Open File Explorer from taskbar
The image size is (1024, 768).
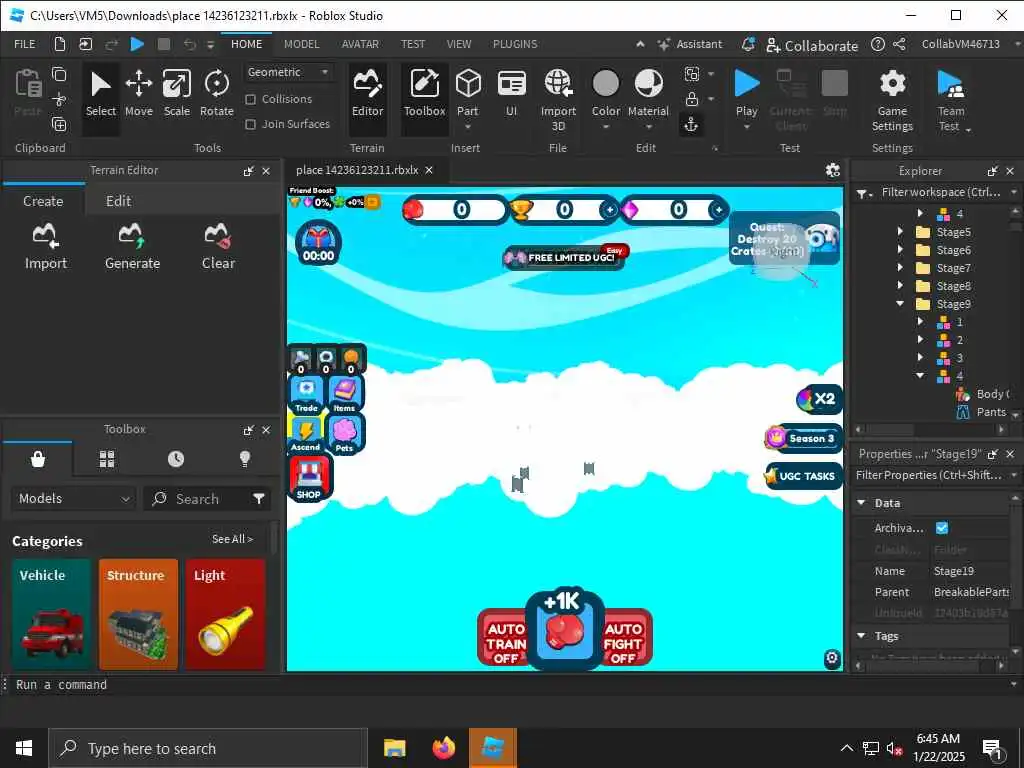[x=394, y=748]
